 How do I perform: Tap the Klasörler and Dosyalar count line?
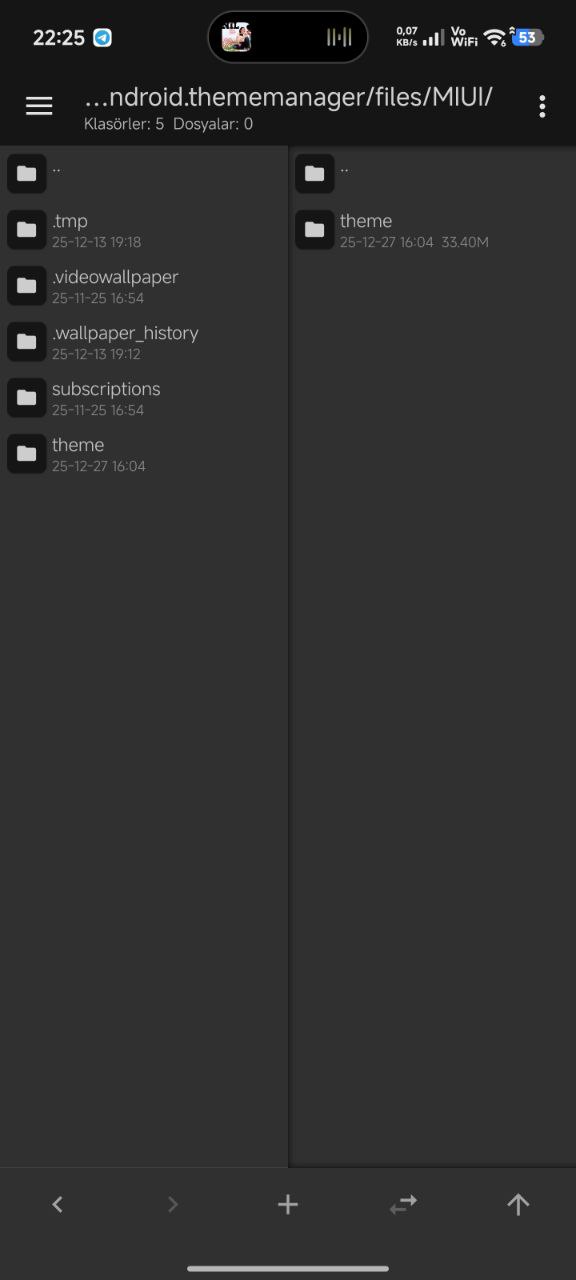tap(168, 124)
